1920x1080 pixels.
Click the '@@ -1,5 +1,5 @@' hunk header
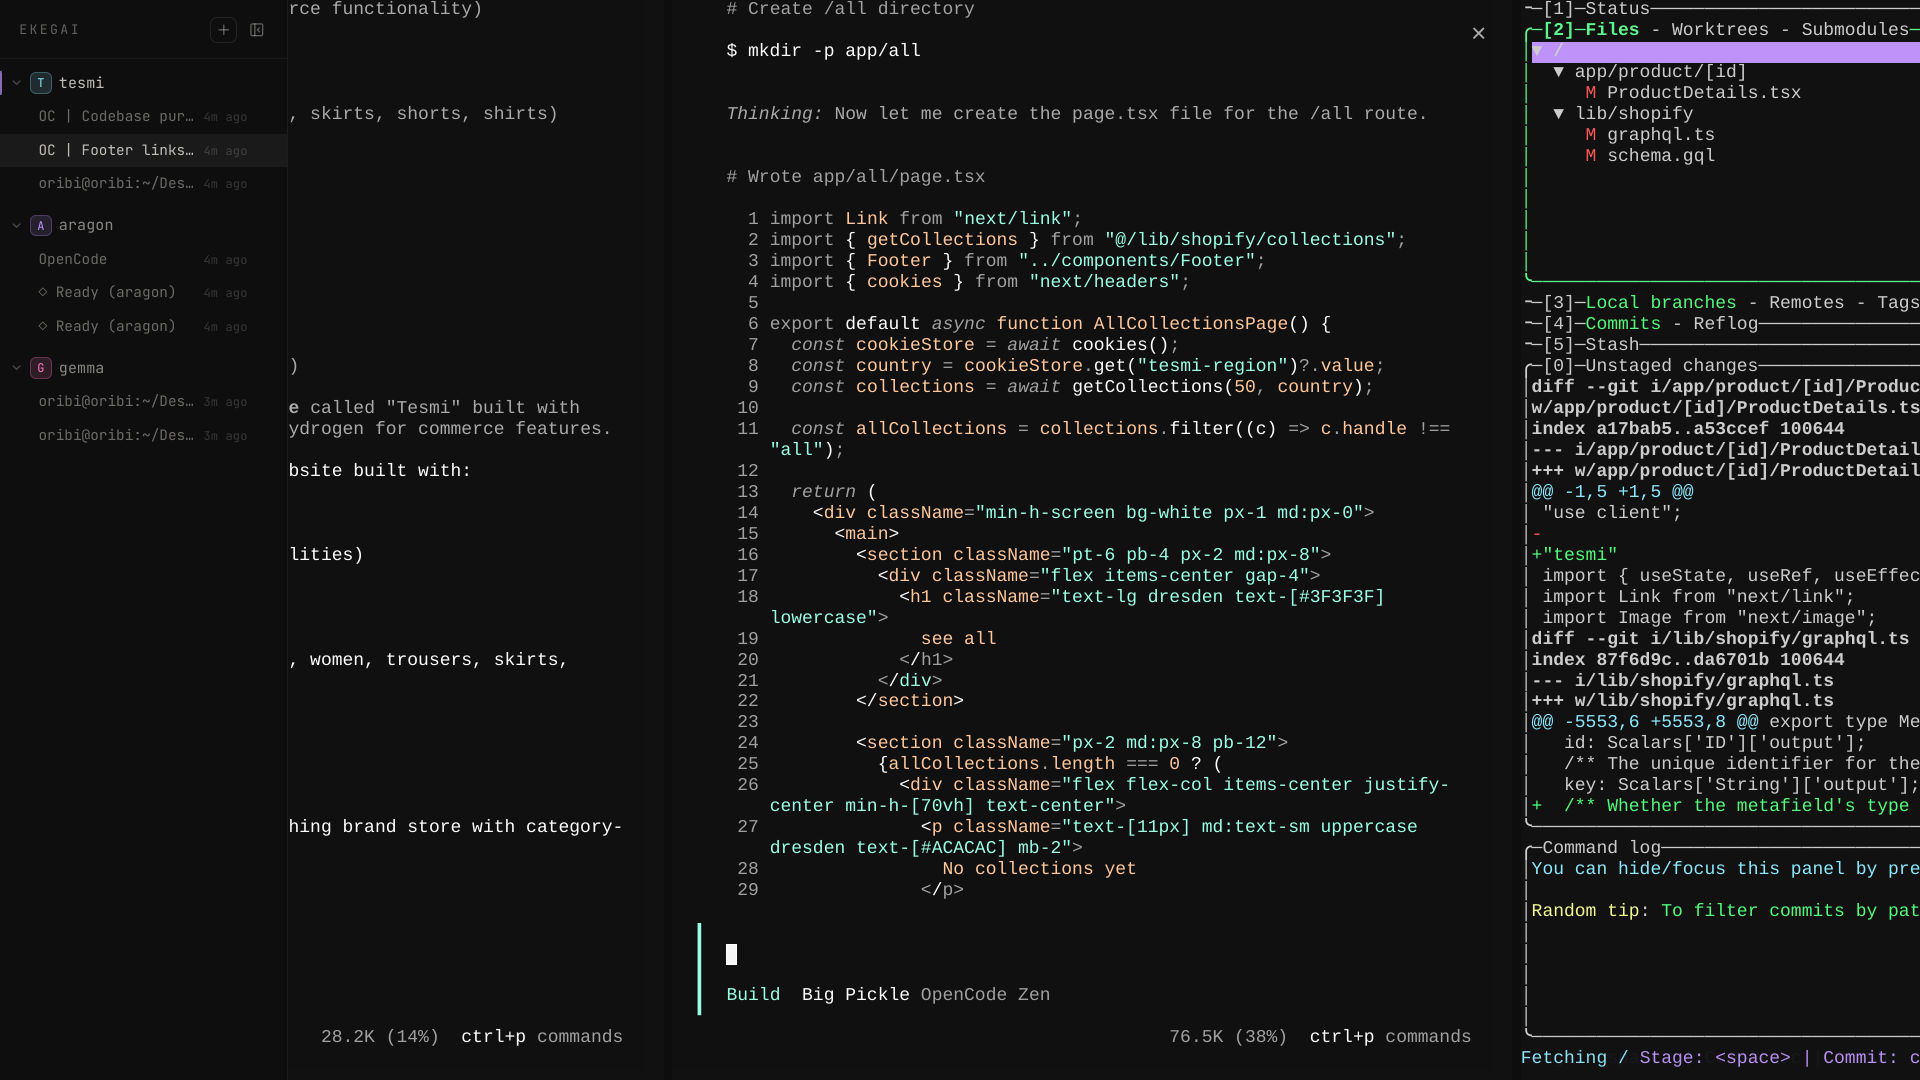point(1612,492)
